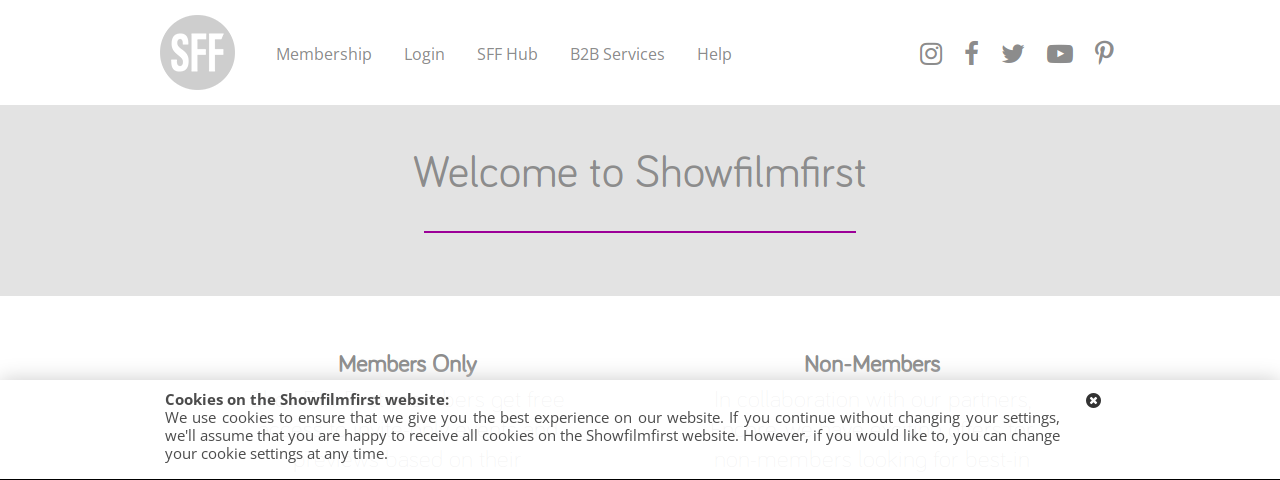Click the 'Cookies on the Showfilmfirst website' heading

coord(307,399)
